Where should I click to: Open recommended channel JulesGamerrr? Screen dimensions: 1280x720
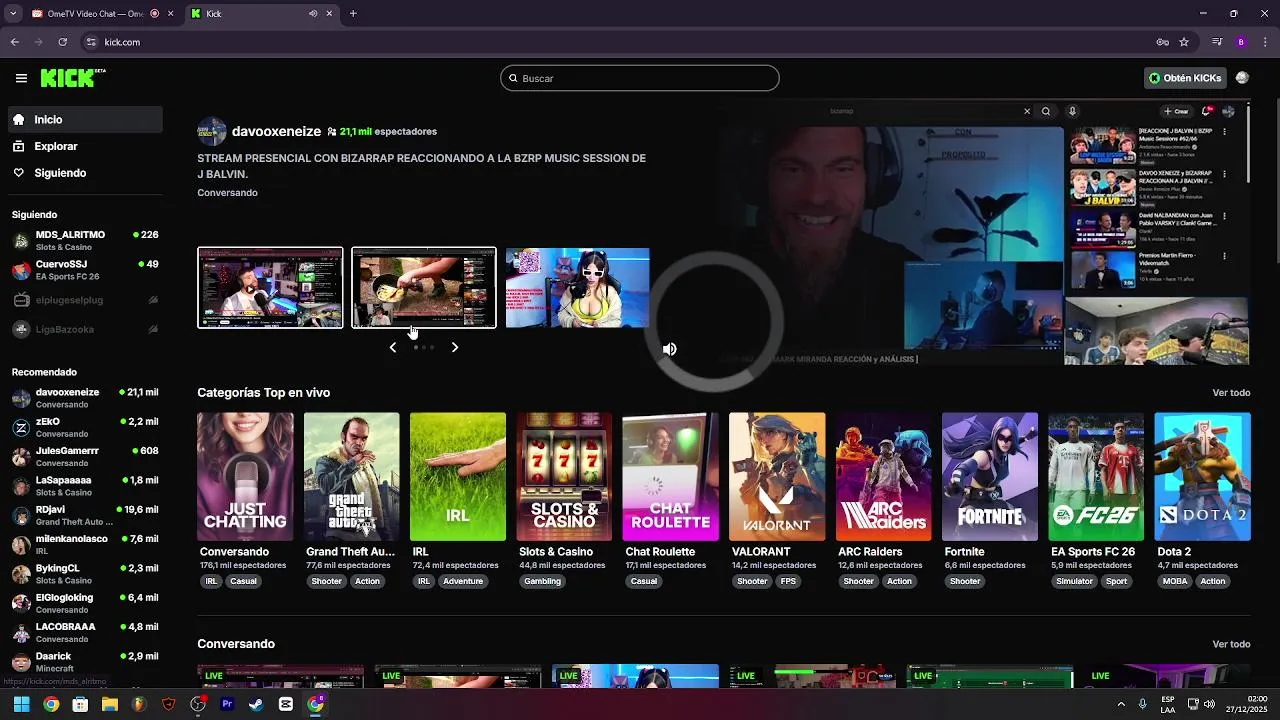pyautogui.click(x=85, y=456)
